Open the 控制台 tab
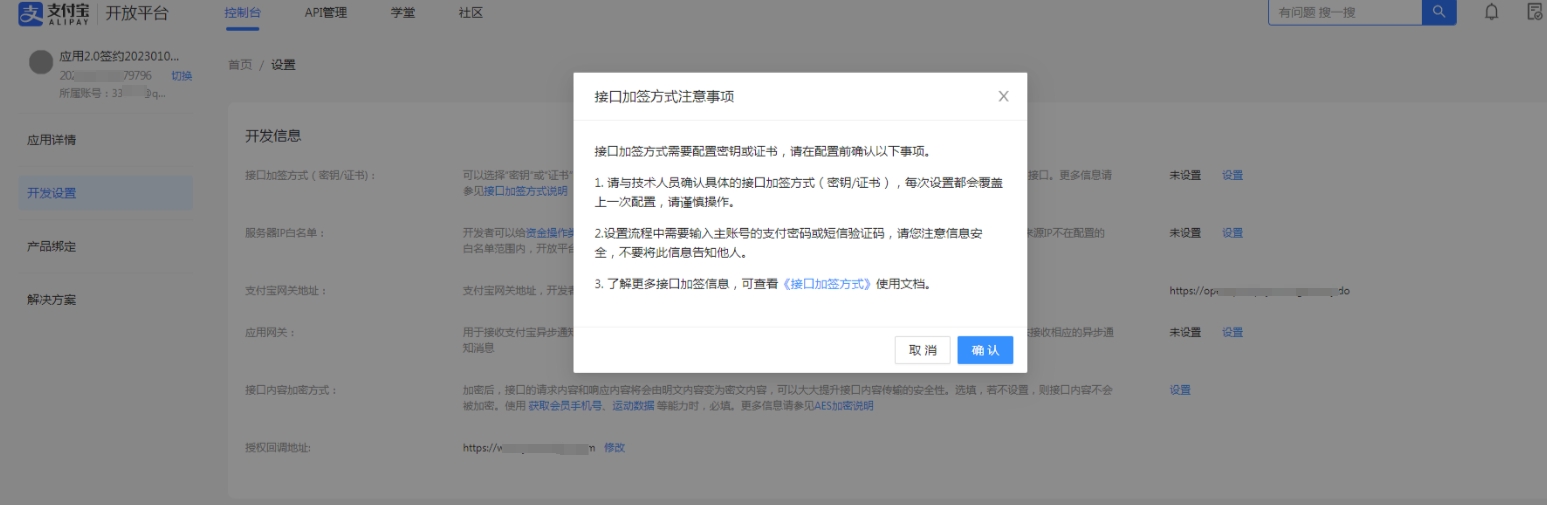This screenshot has width=1547, height=505. click(242, 12)
